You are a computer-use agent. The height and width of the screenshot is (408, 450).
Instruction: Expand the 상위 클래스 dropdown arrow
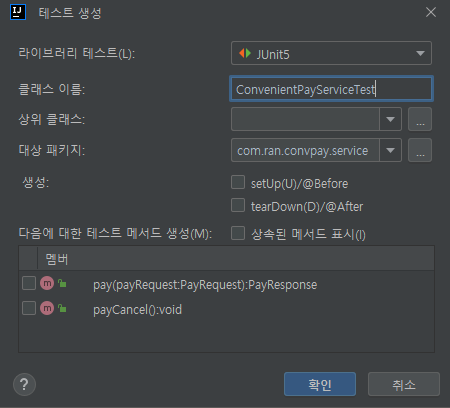click(390, 119)
